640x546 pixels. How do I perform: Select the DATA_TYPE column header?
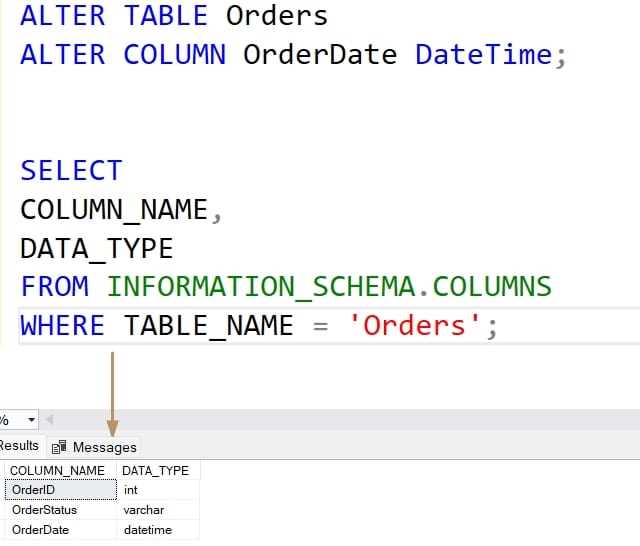158,471
